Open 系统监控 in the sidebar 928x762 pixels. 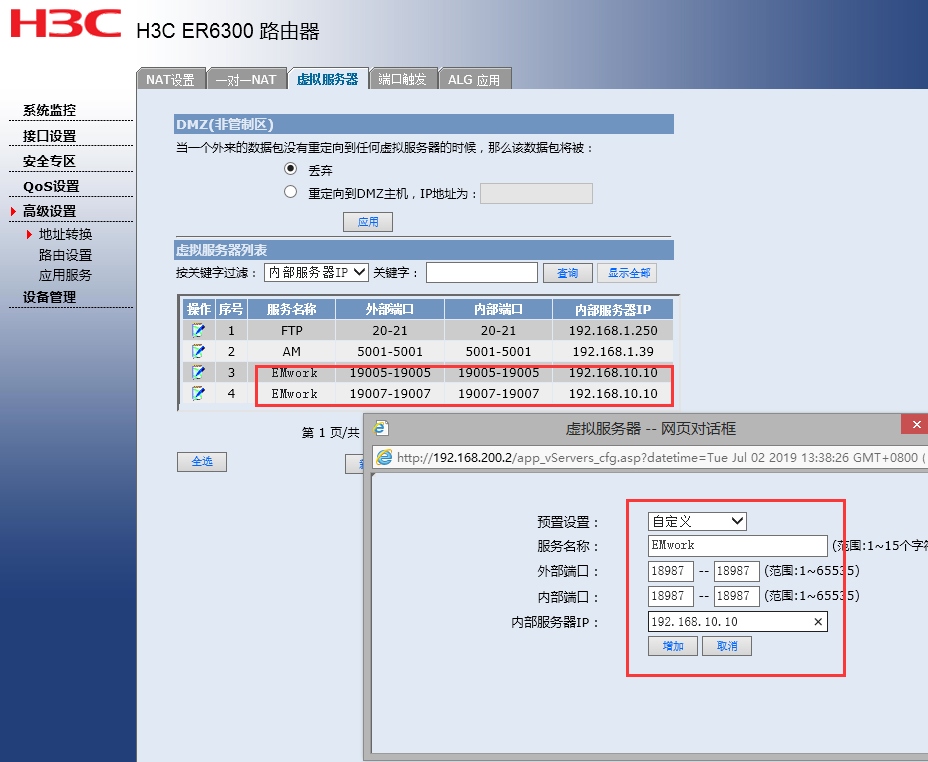tap(49, 110)
